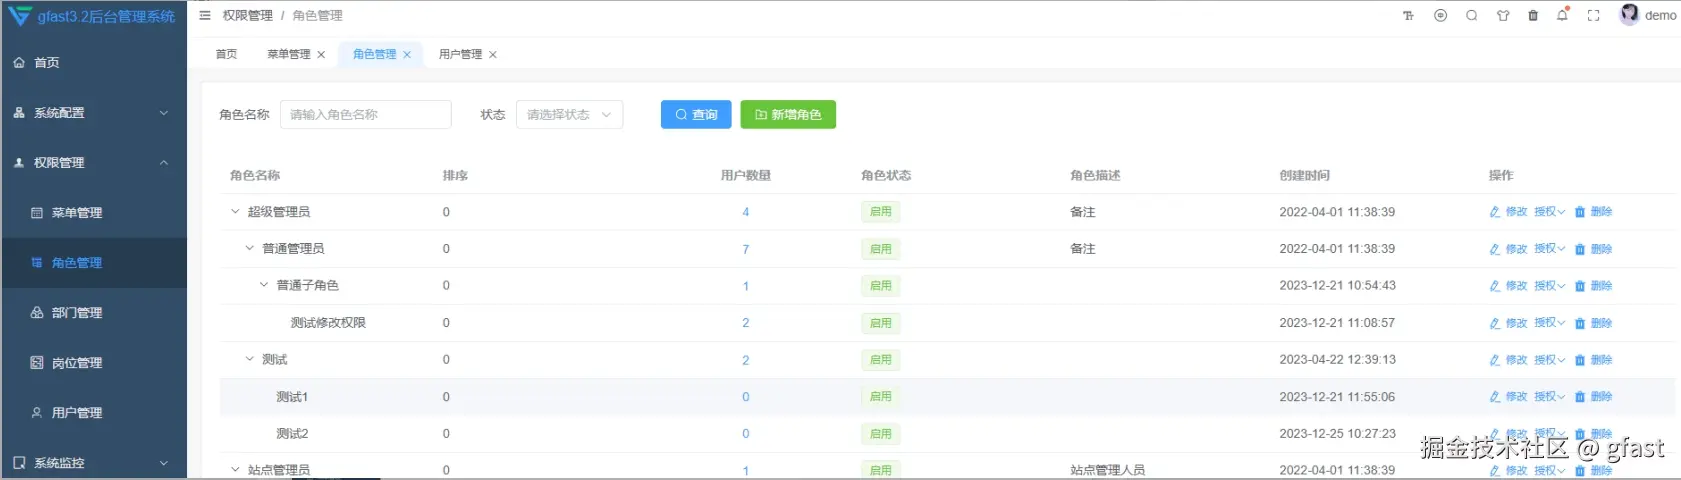
Task: Click 修改 link for 测试1 row
Action: [x=1516, y=397]
